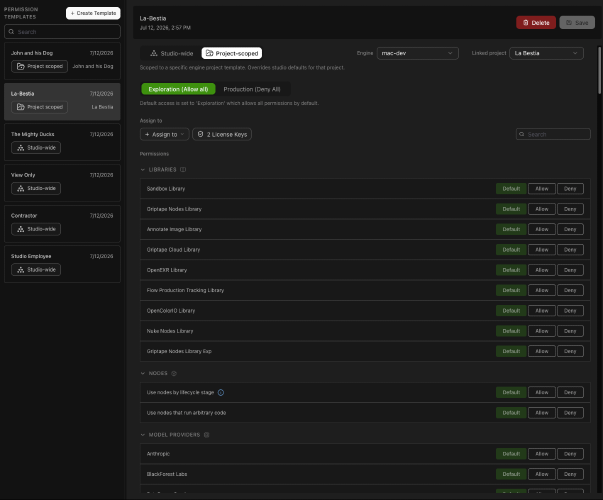Click the Create Template button

click(x=93, y=13)
